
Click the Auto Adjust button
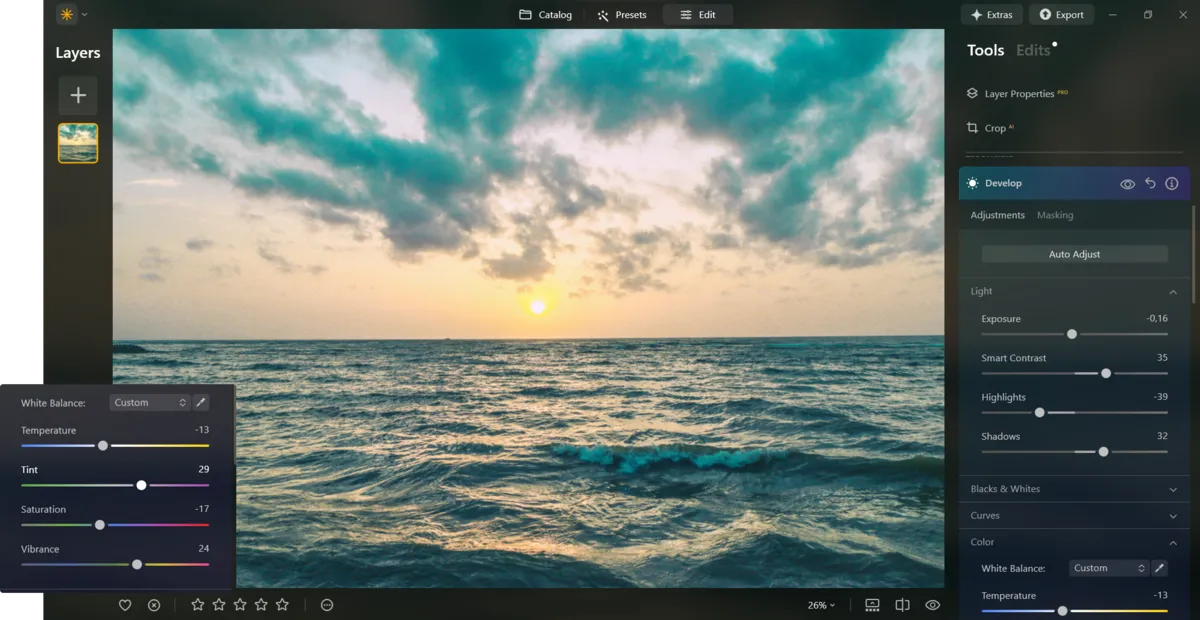[1074, 254]
